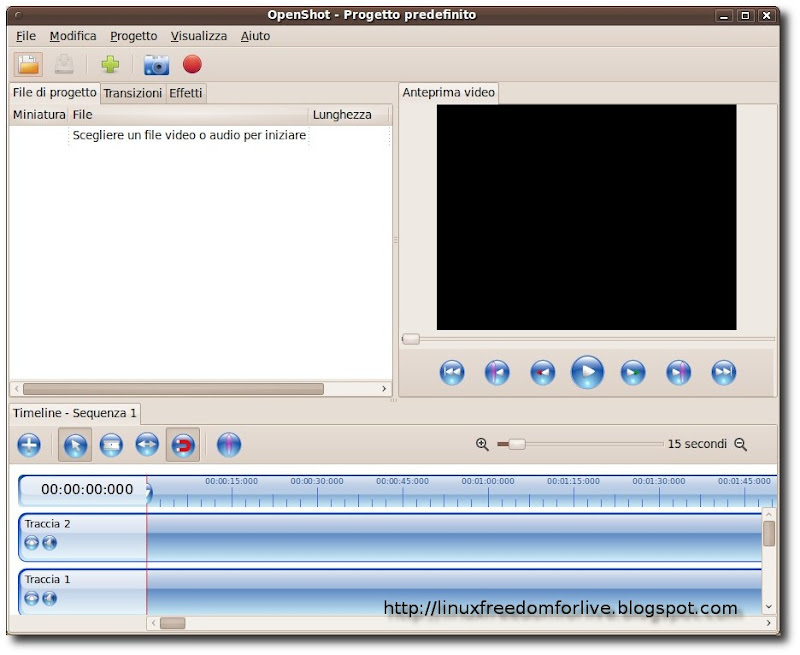Click down arrow of timeline vertical scrollbar

[768, 607]
